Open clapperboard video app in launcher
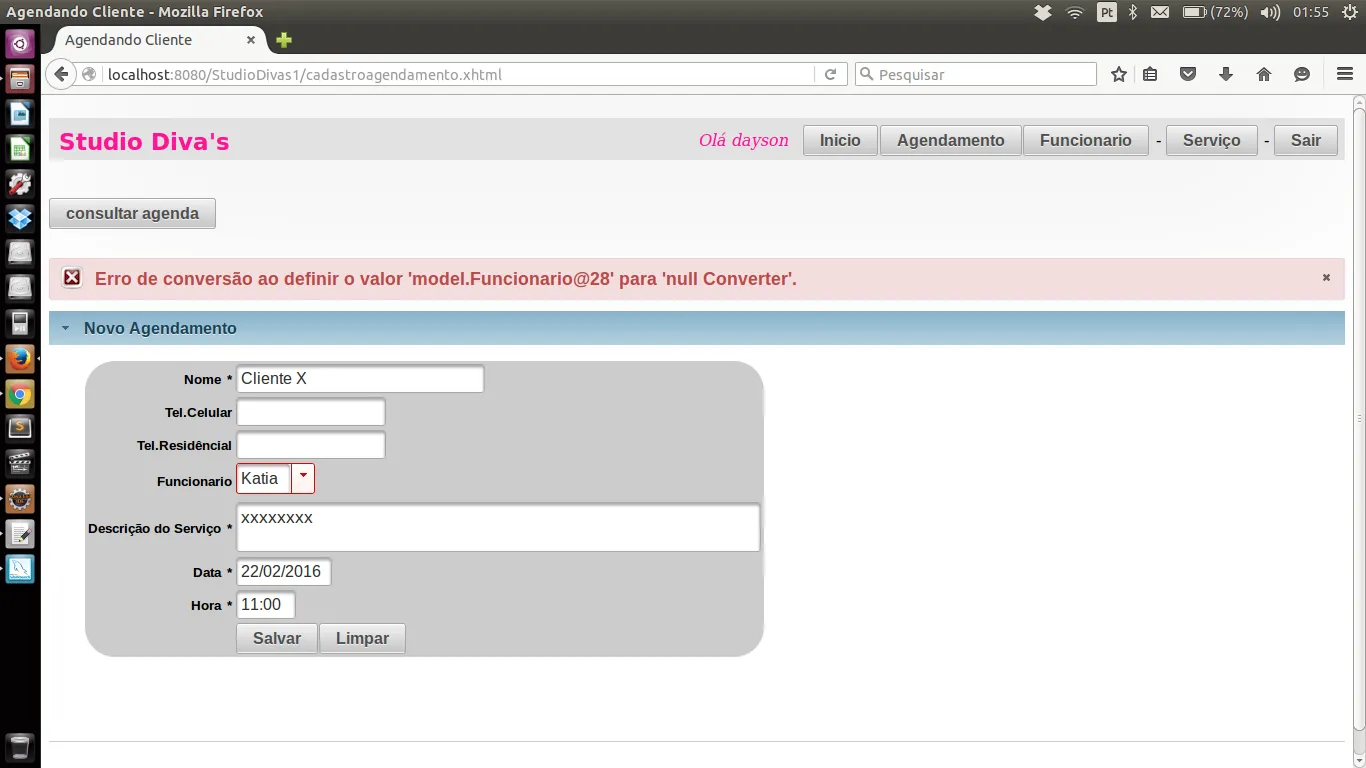This screenshot has width=1366, height=768. (20, 464)
